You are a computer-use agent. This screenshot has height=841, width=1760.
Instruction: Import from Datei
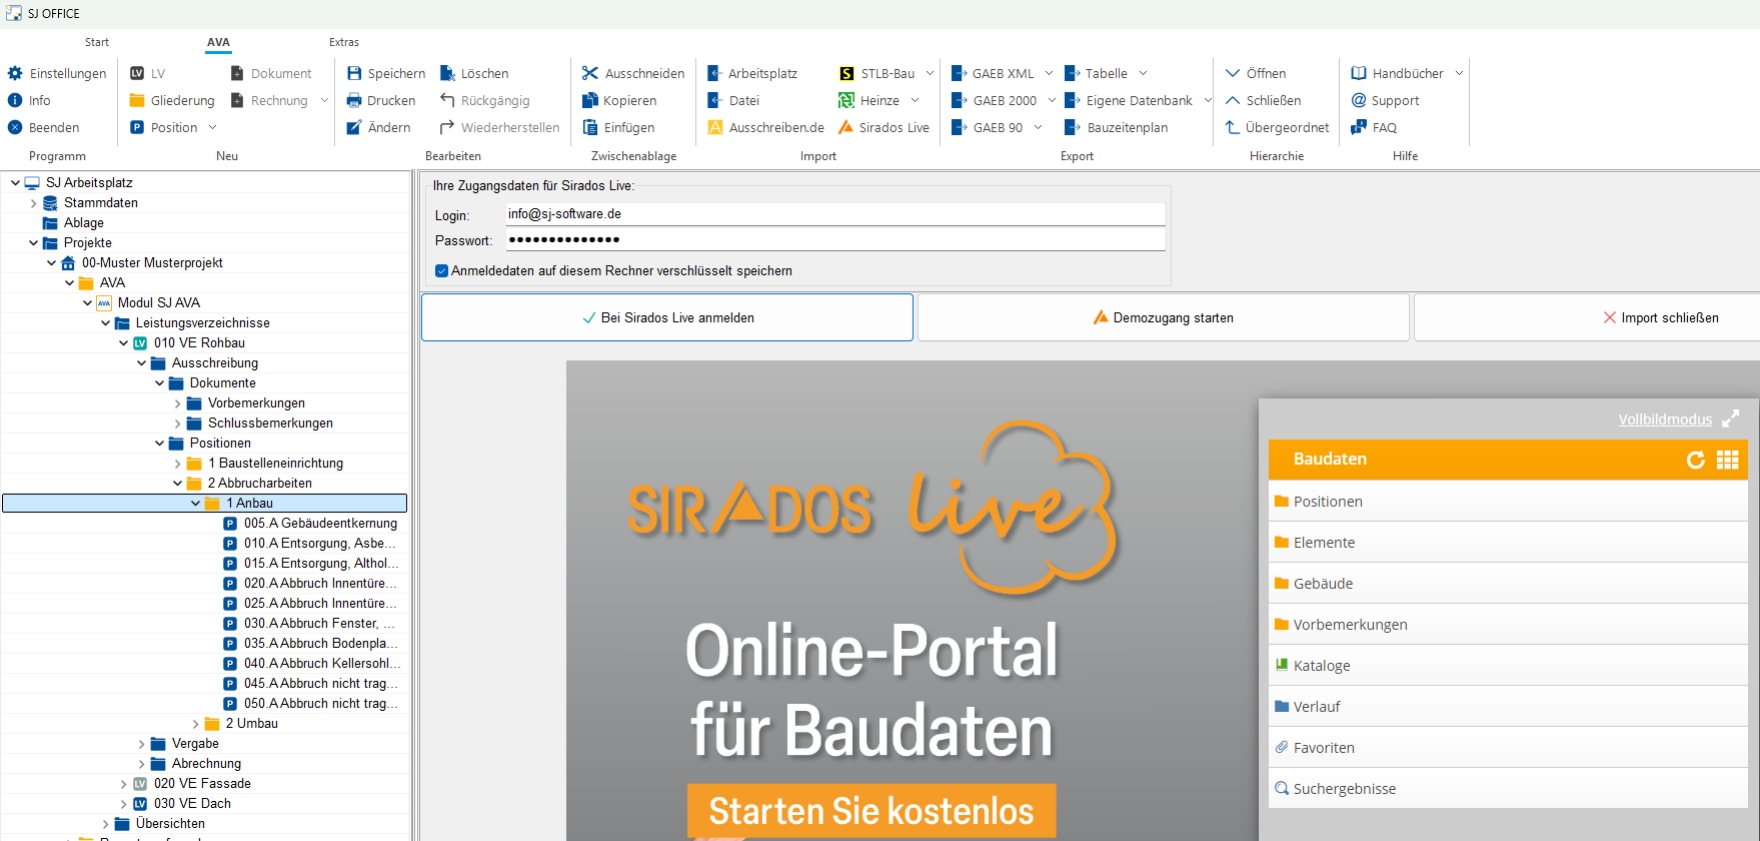733,100
